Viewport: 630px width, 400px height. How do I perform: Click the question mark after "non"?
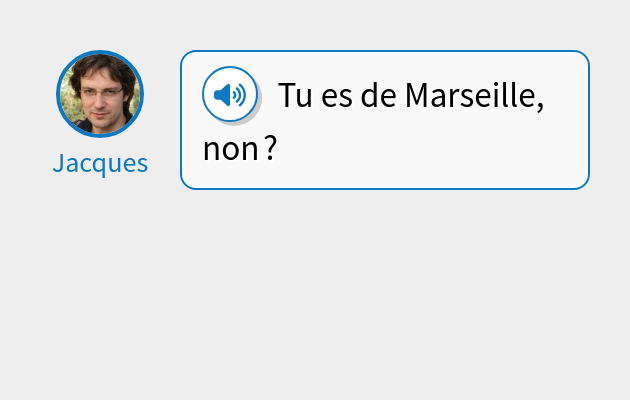(270, 149)
